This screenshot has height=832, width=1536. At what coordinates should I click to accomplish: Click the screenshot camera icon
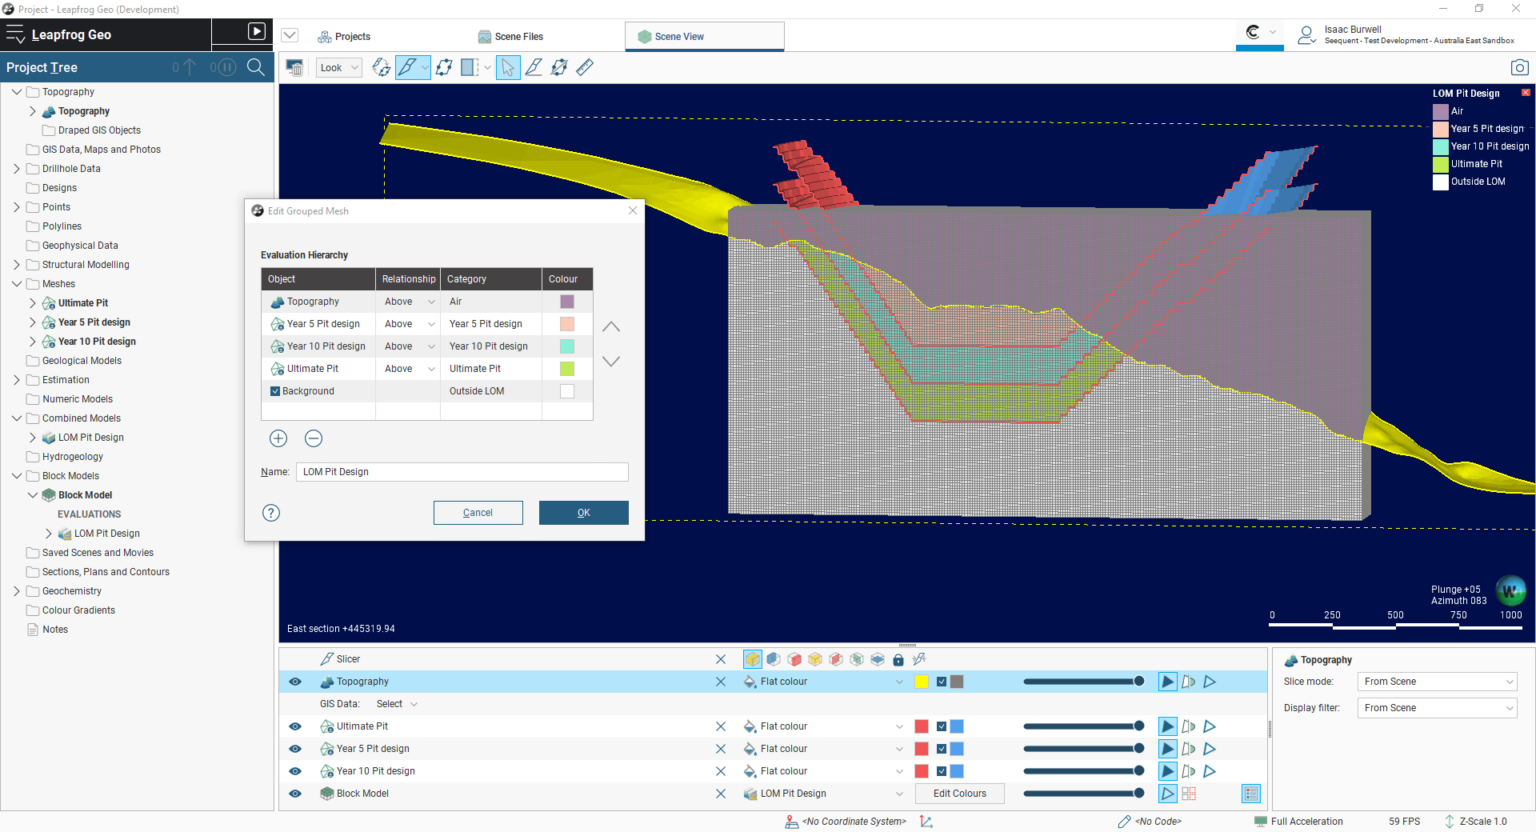1519,67
